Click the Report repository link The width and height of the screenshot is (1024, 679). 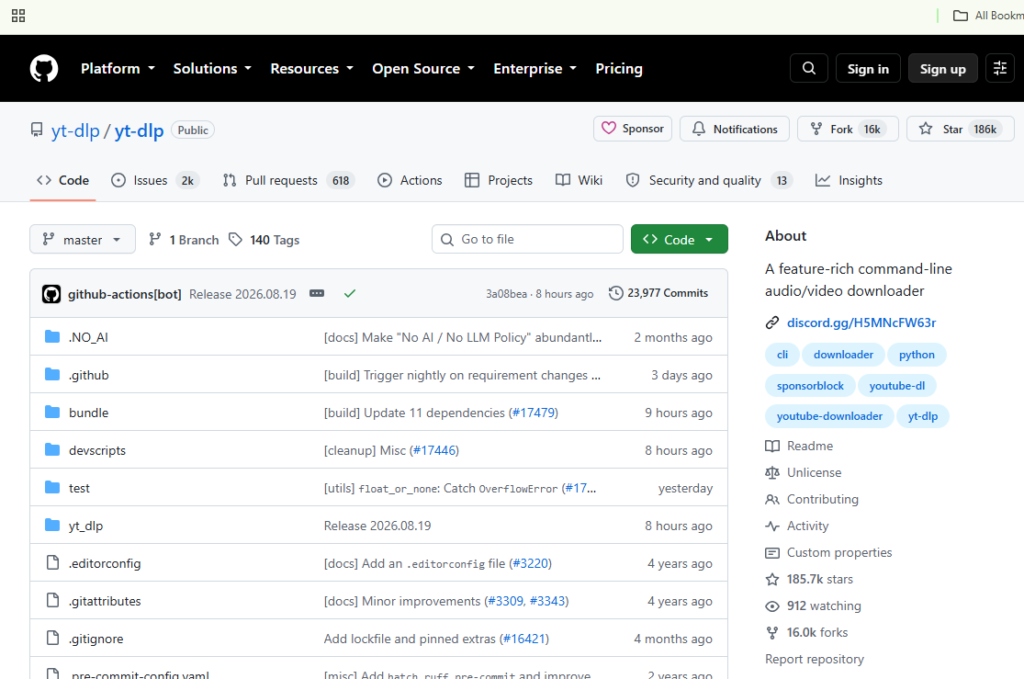coord(814,659)
